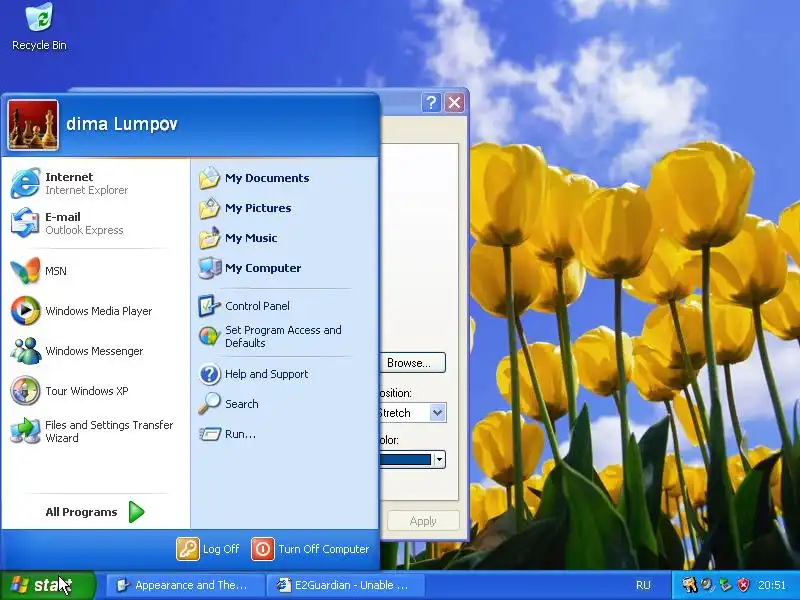This screenshot has width=800, height=600.
Task: Open the Position Stretch dropdown arrow
Action: pos(438,413)
